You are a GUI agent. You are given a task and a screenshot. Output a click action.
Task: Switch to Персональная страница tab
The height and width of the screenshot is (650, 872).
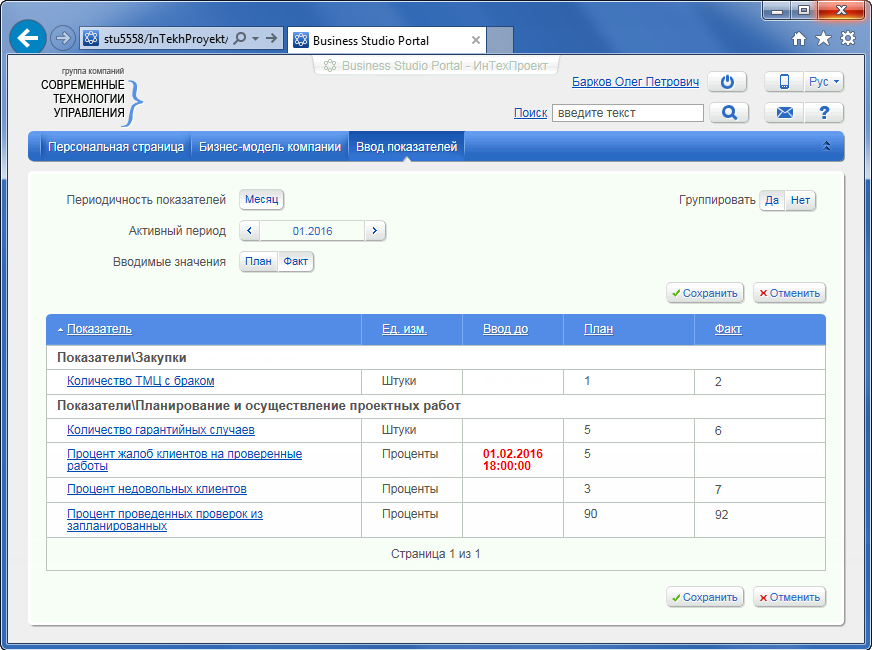tap(116, 147)
